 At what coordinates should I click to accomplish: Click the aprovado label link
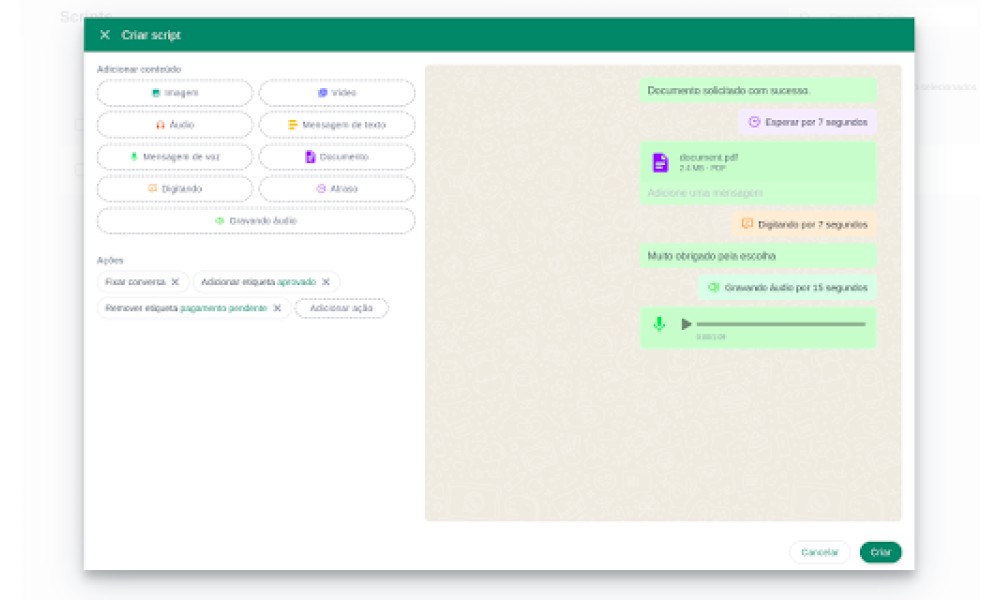pyautogui.click(x=297, y=282)
